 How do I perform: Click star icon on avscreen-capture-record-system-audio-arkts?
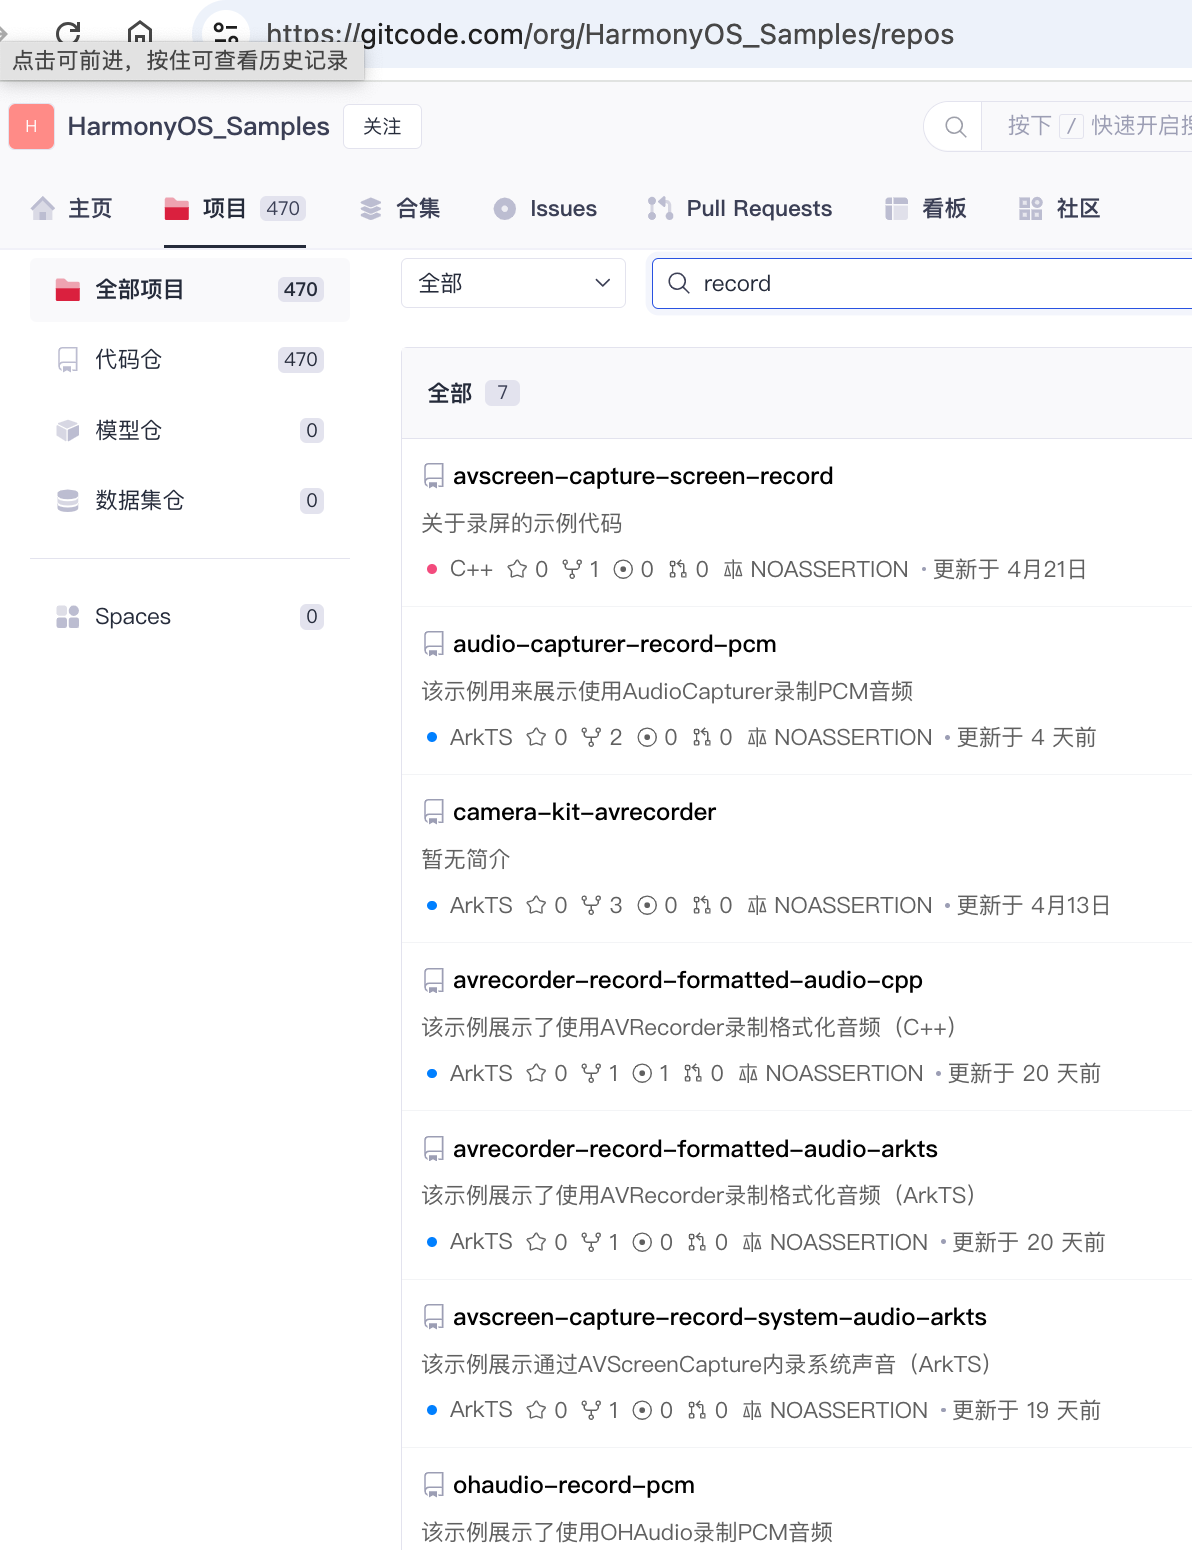pos(536,1410)
